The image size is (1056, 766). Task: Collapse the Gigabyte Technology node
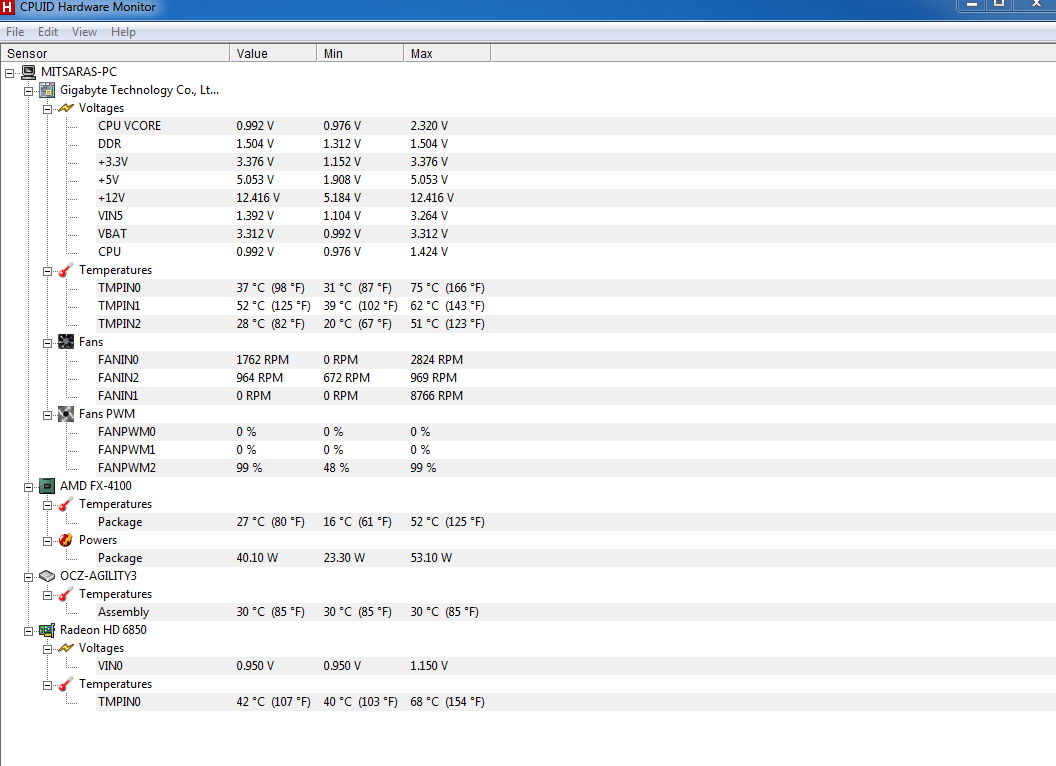[x=28, y=91]
